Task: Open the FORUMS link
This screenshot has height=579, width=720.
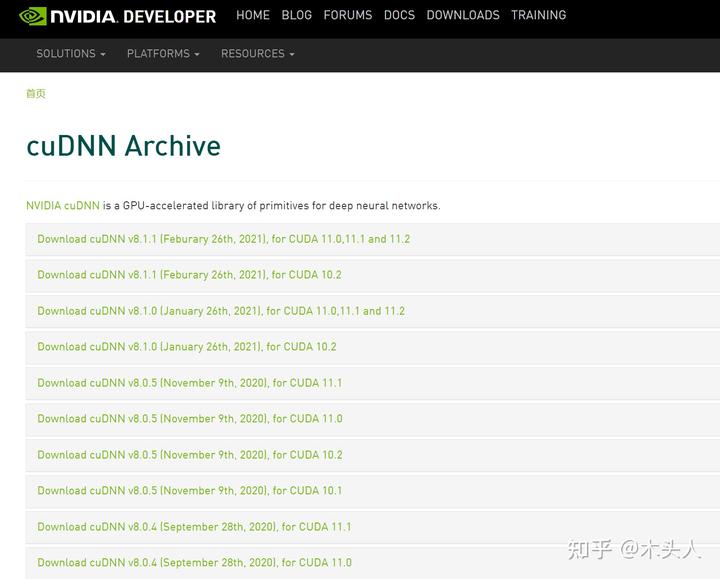Action: point(348,15)
